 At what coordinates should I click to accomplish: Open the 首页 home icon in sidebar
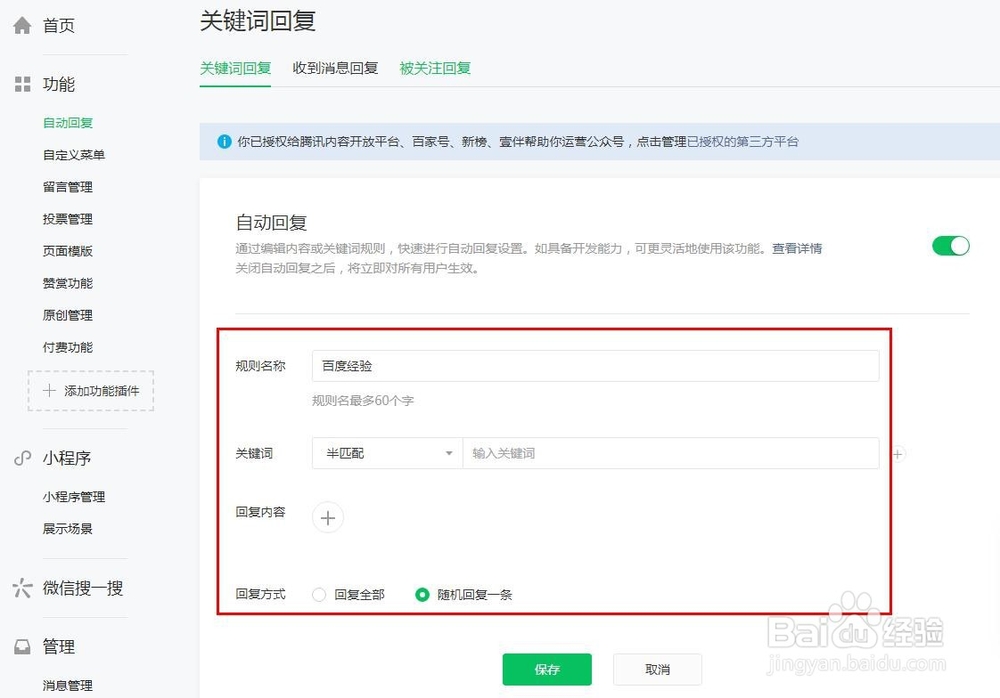coord(22,24)
